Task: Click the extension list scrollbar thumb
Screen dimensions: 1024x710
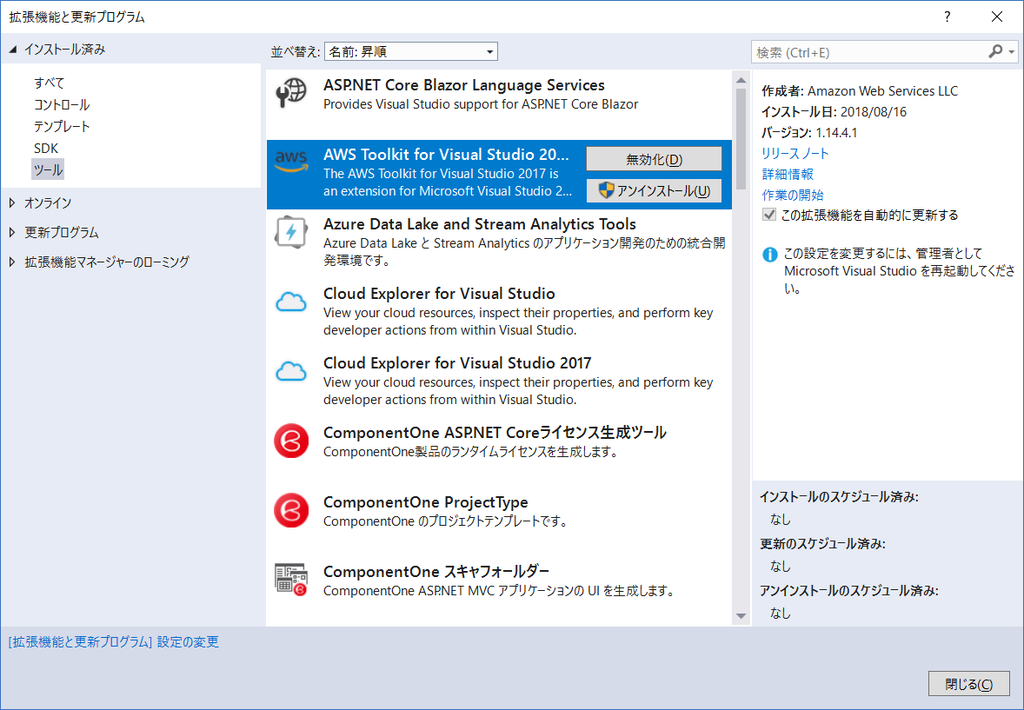Action: (741, 139)
